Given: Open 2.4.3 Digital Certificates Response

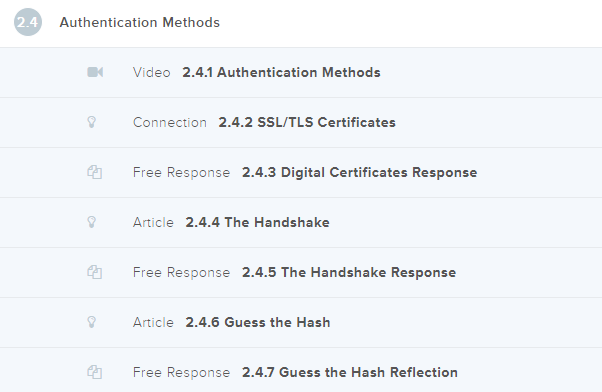Looking at the screenshot, I should (x=359, y=172).
